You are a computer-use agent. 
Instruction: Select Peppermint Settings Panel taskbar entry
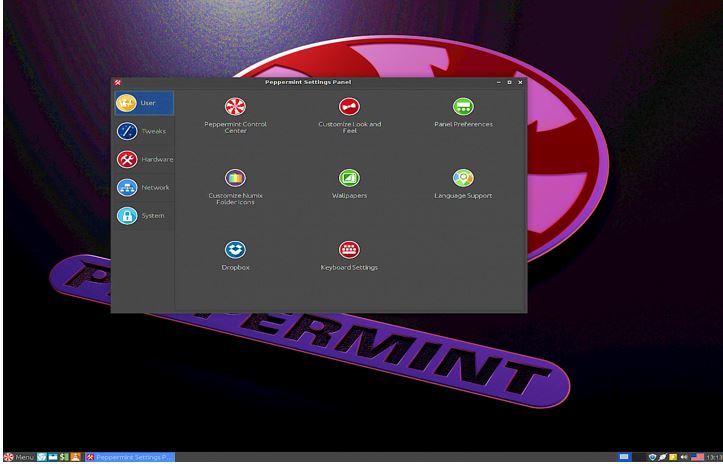click(x=130, y=457)
